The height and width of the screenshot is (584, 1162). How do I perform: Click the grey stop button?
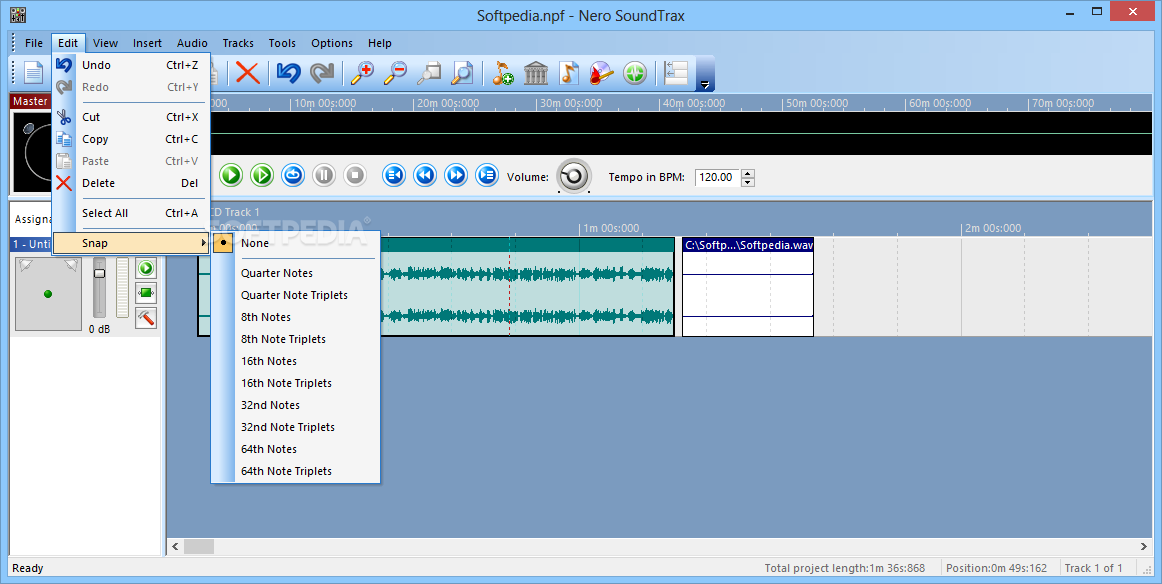point(355,176)
